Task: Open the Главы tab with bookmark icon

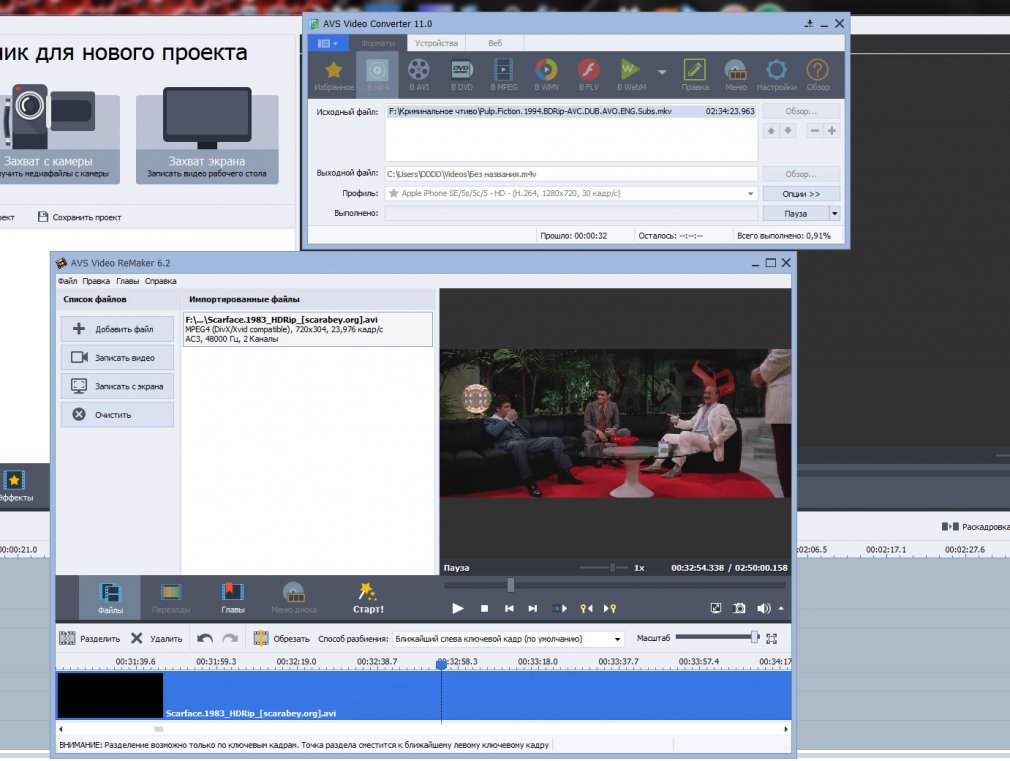Action: pos(233,597)
